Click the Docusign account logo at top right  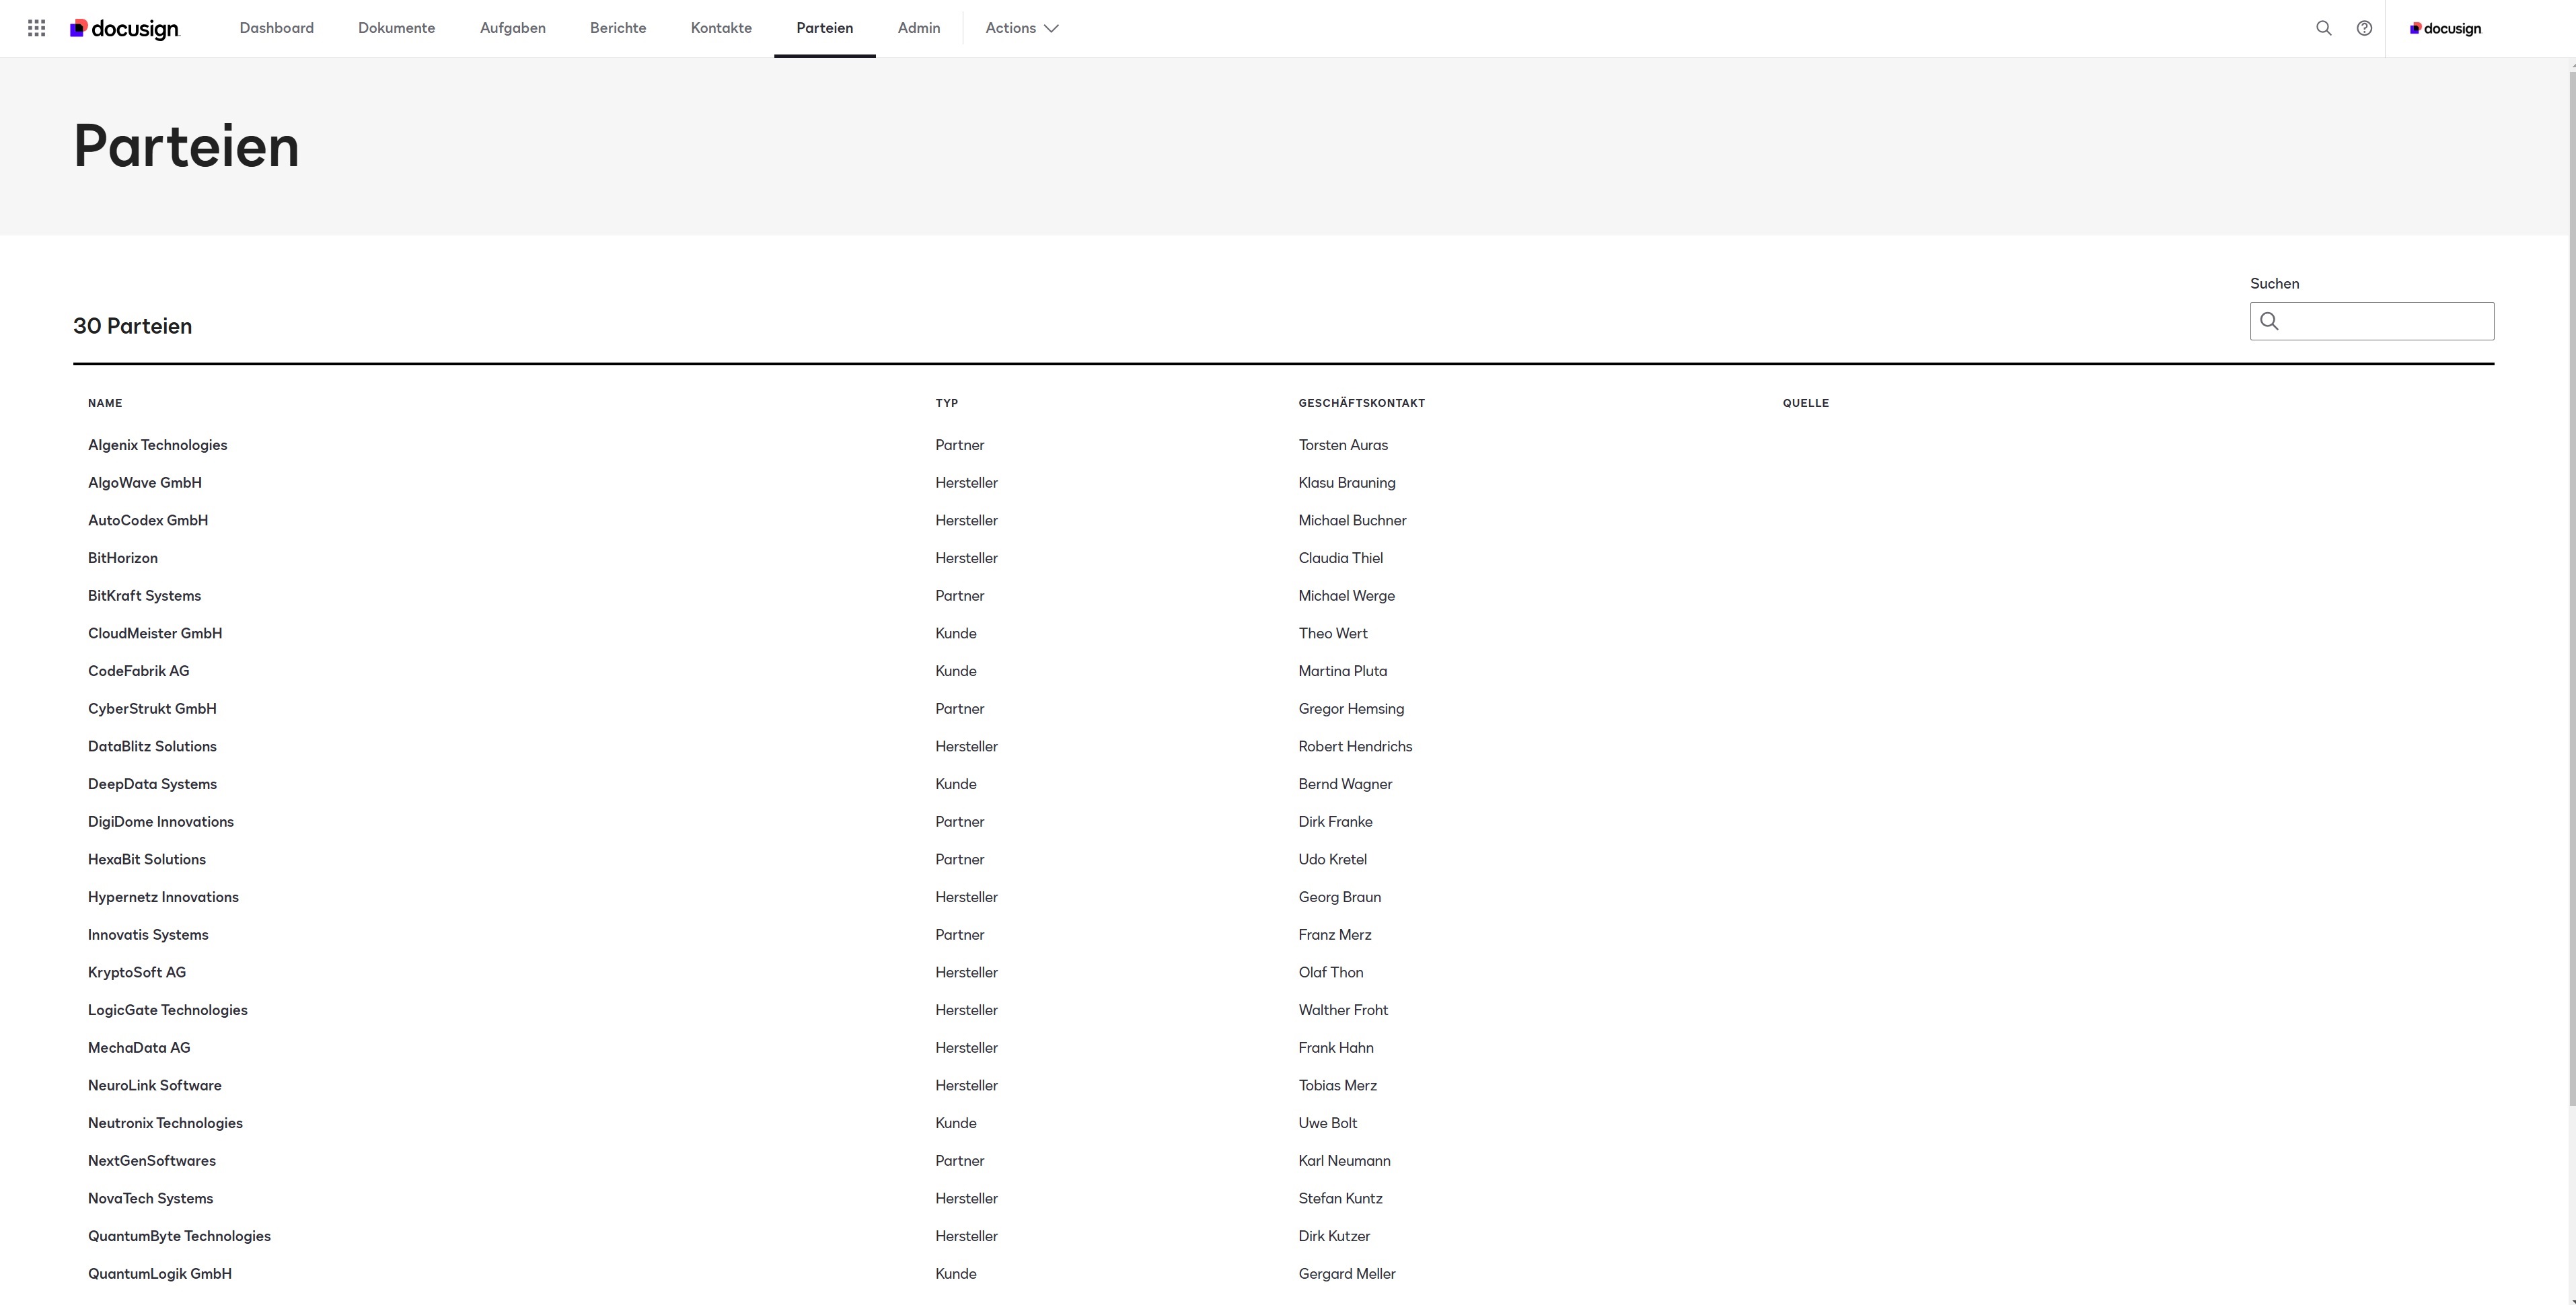2445,28
